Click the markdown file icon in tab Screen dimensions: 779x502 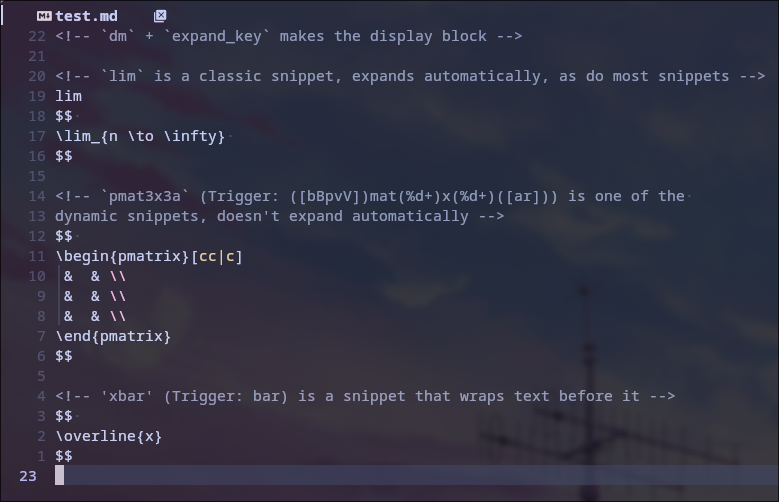(x=44, y=16)
